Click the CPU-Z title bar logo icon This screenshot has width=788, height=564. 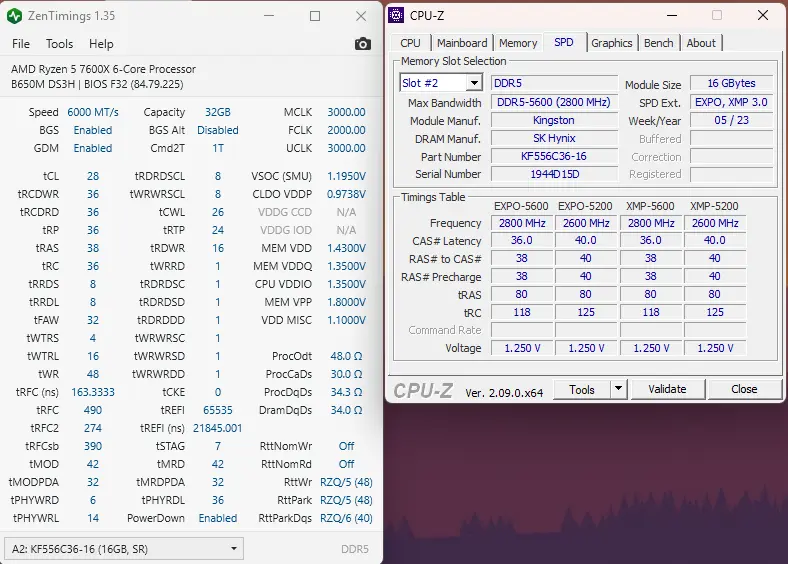point(396,16)
